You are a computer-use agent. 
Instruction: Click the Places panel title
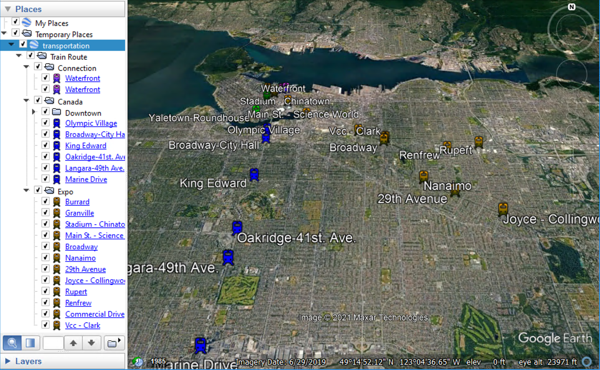click(28, 9)
